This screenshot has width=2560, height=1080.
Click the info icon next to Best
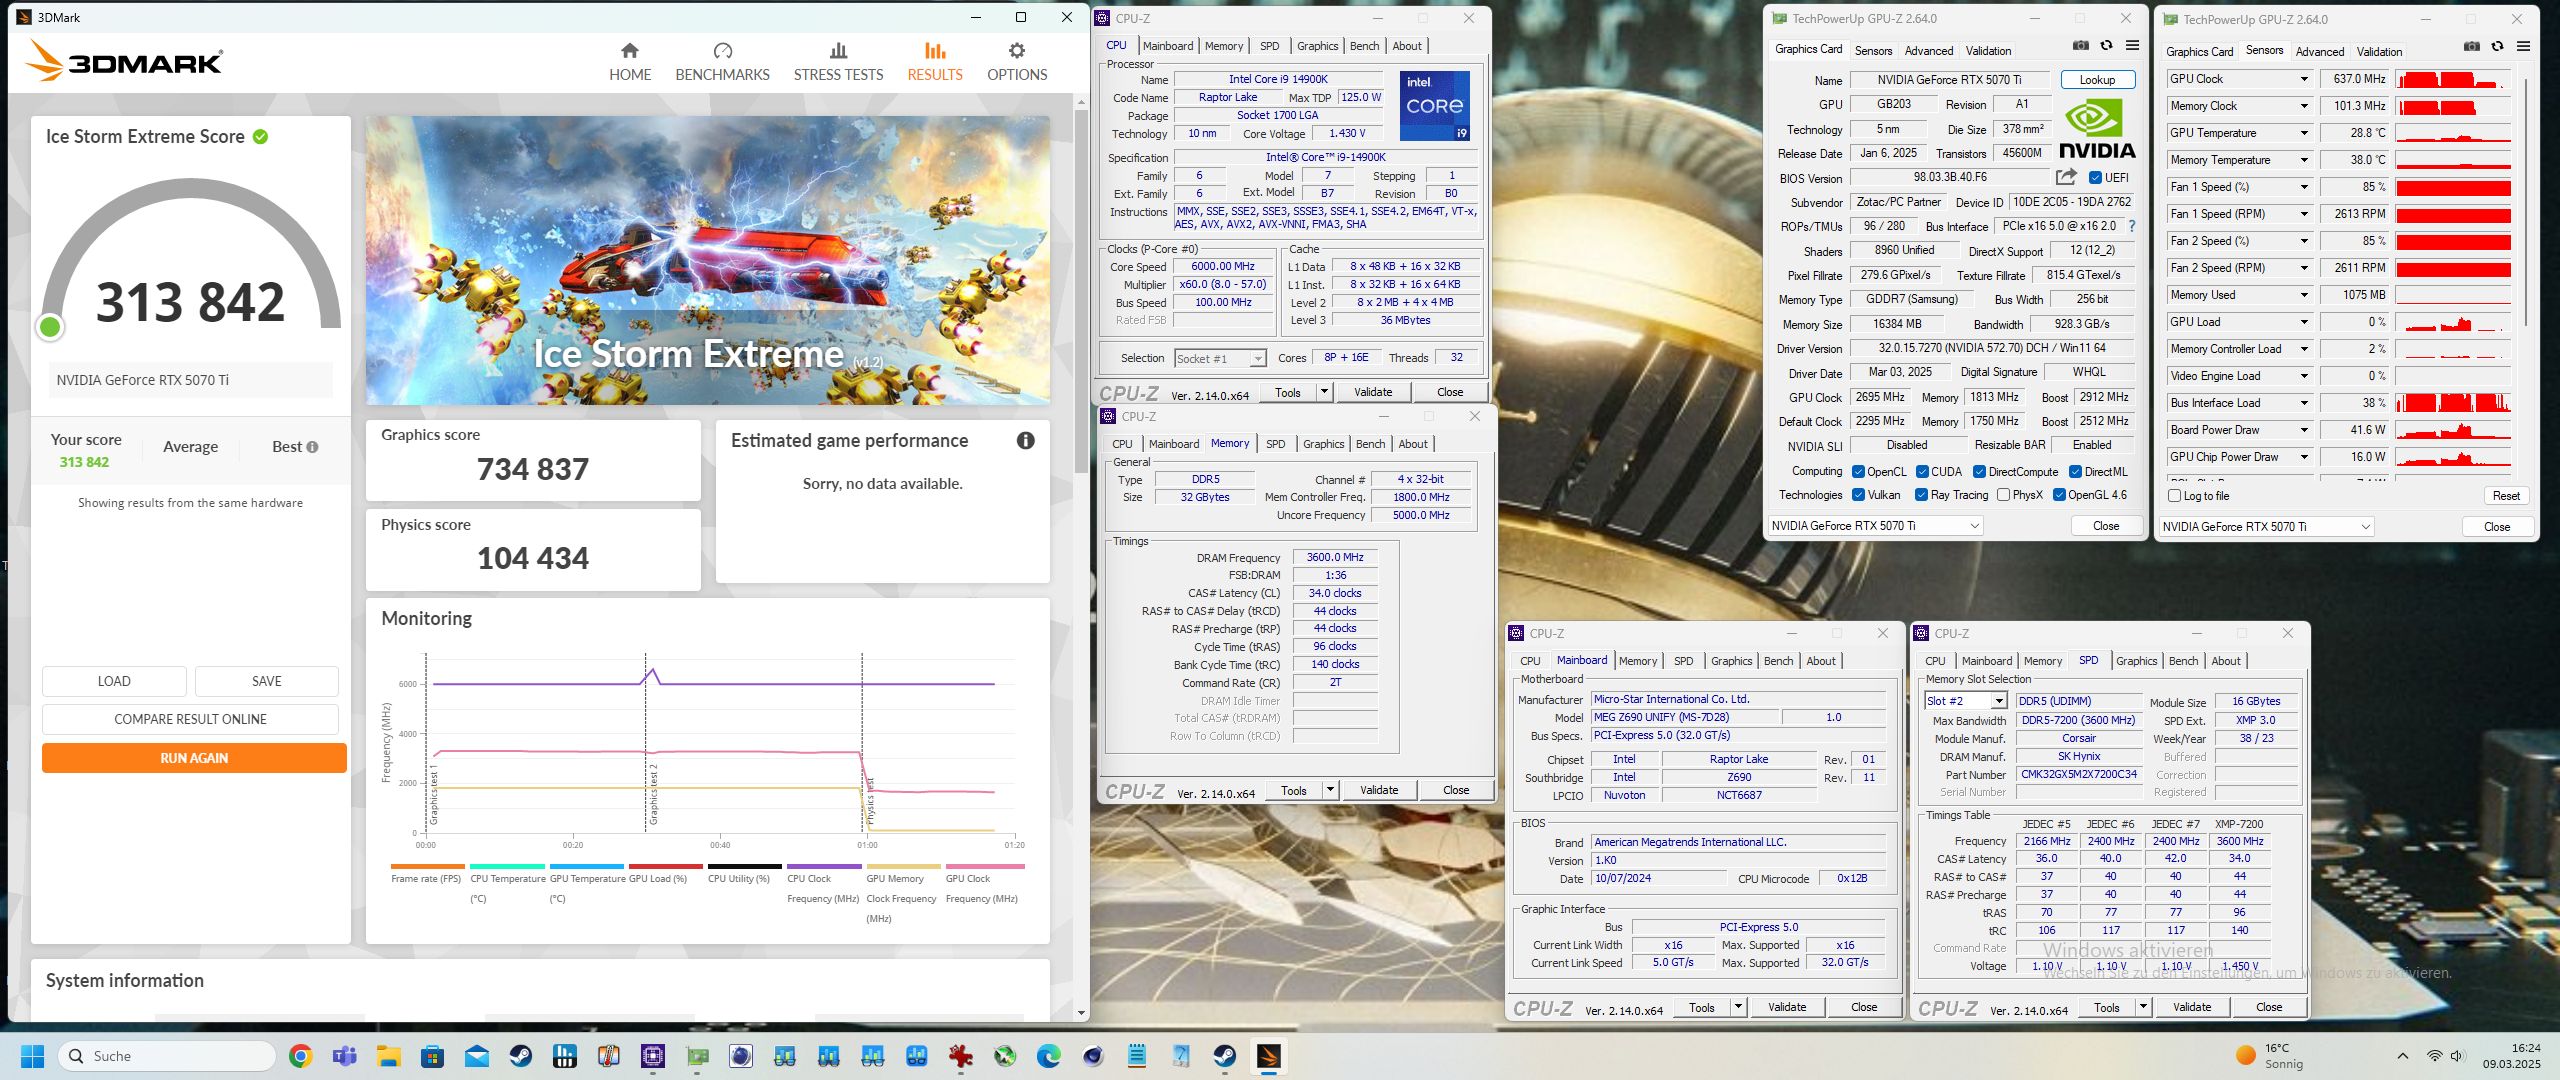pos(312,447)
